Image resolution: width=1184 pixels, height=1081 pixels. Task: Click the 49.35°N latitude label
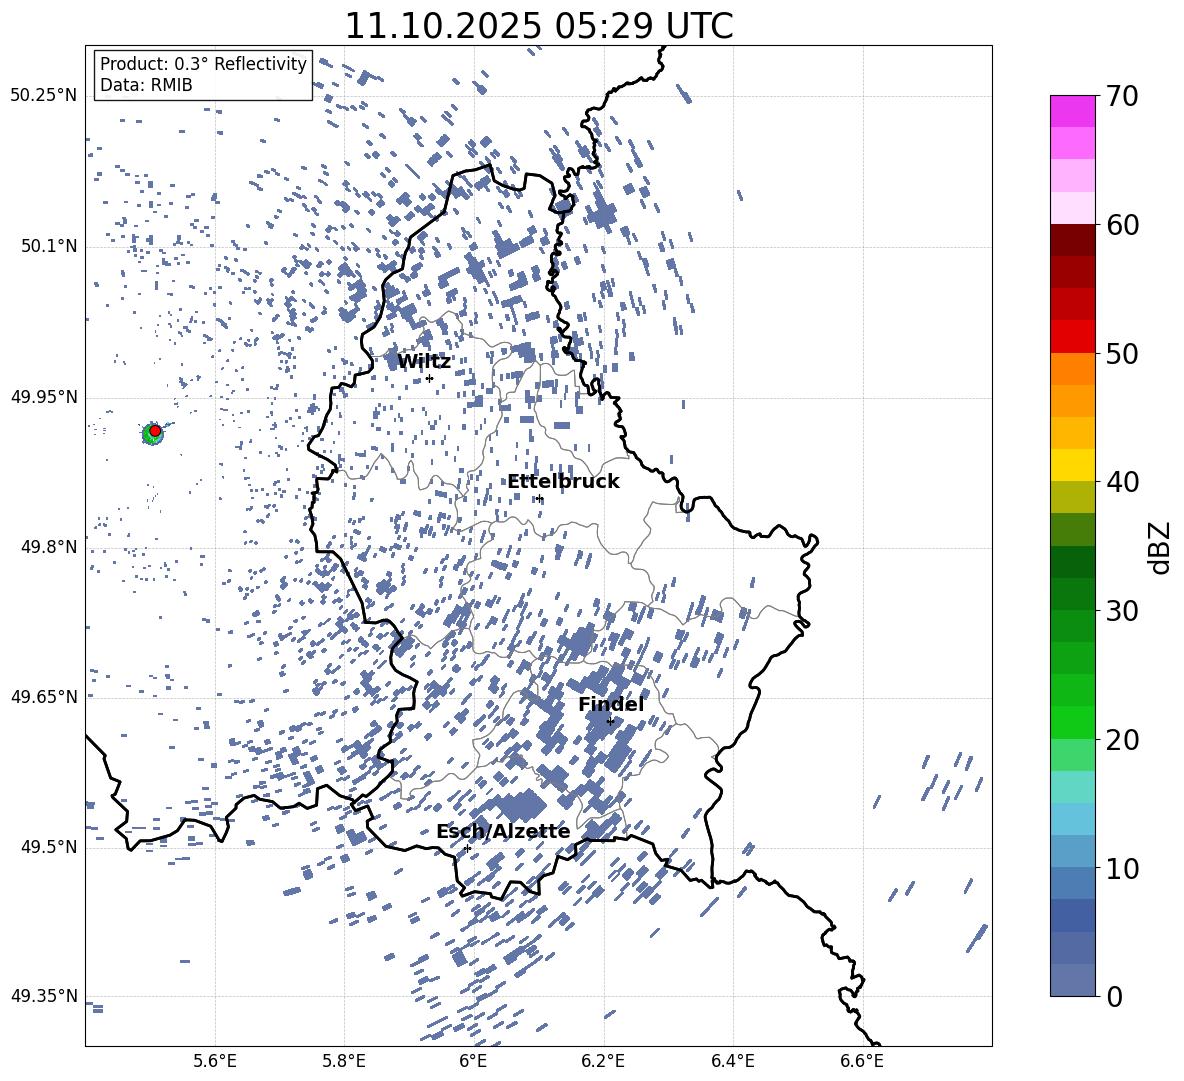pos(44,996)
